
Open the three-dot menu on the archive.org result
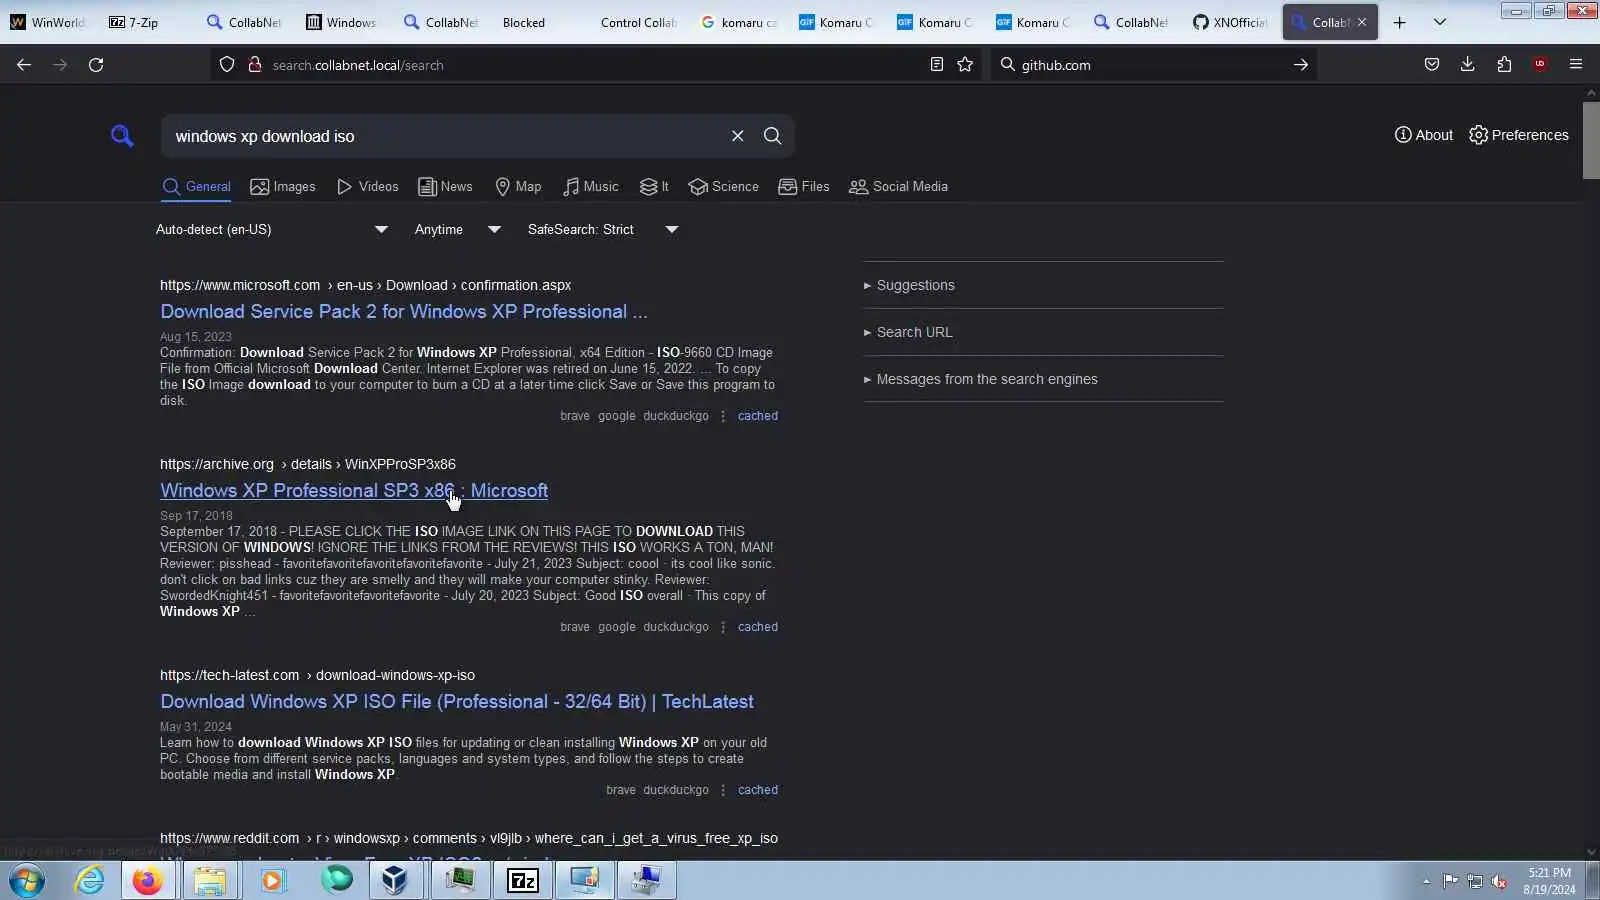click(x=723, y=627)
